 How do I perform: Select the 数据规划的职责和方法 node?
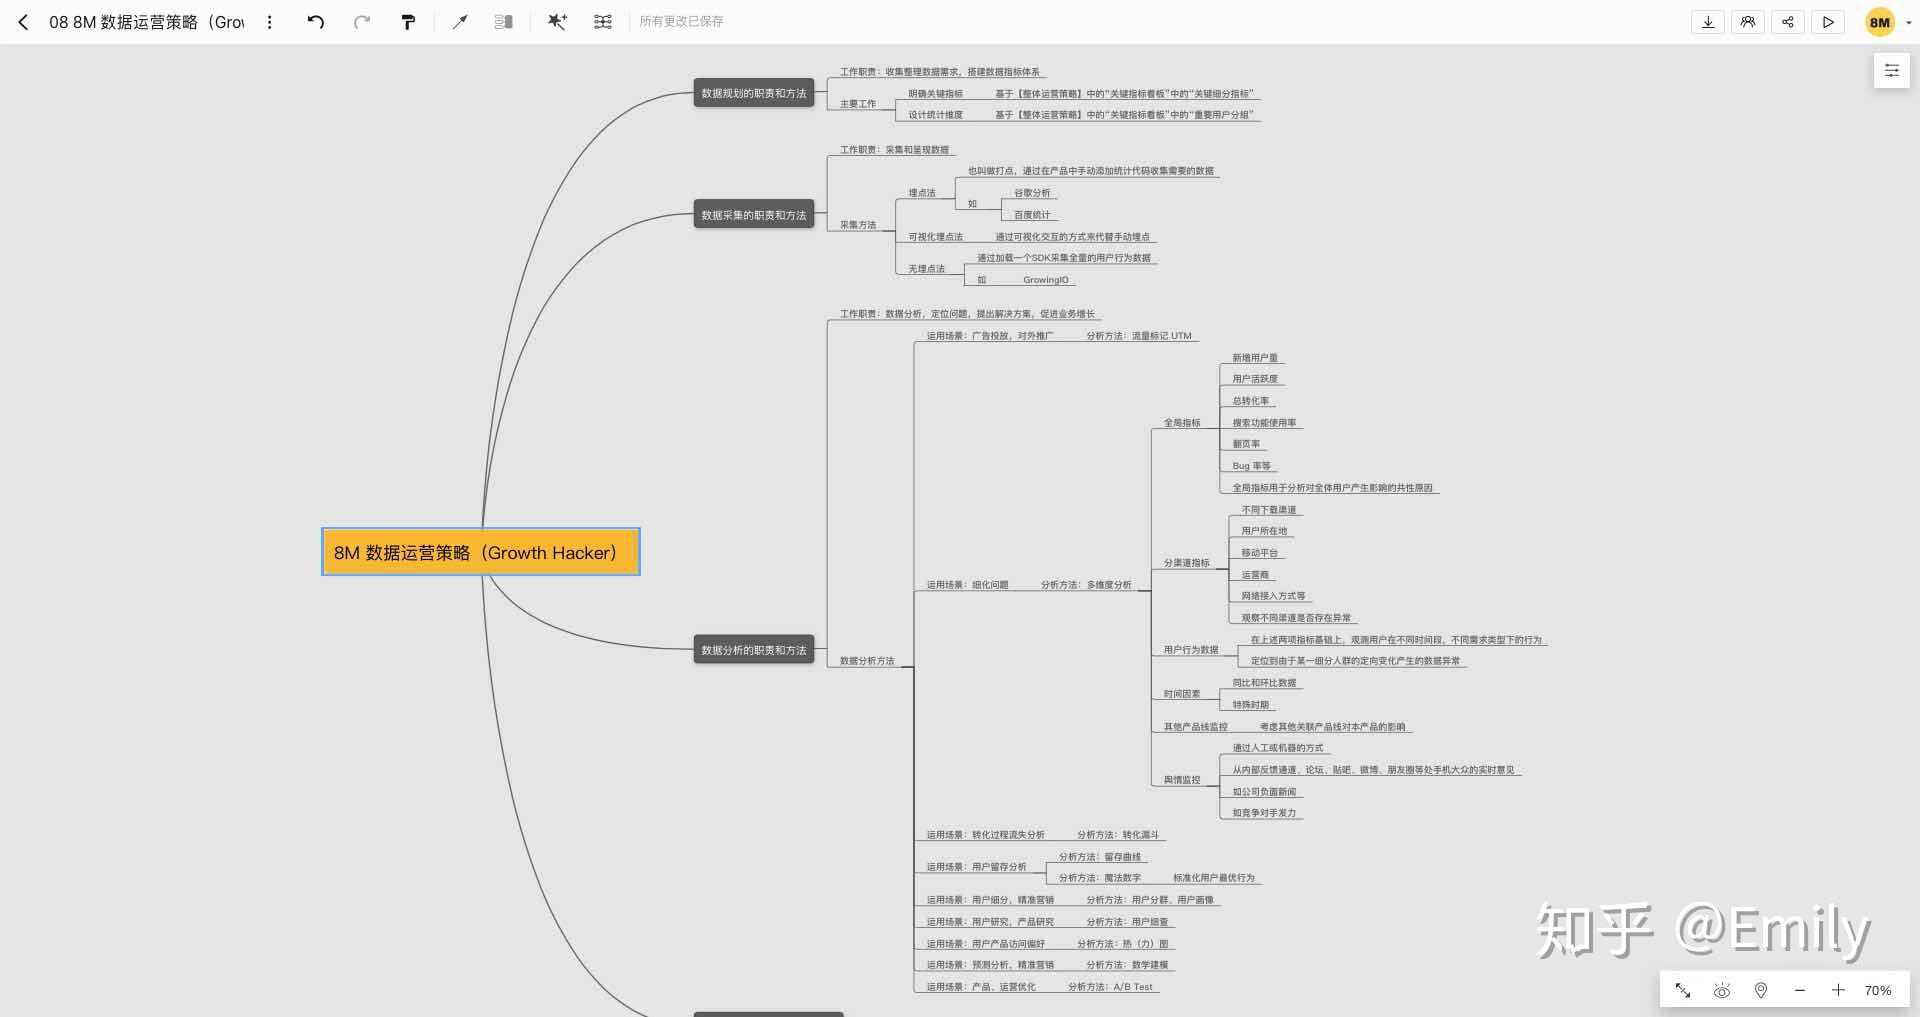pyautogui.click(x=754, y=93)
